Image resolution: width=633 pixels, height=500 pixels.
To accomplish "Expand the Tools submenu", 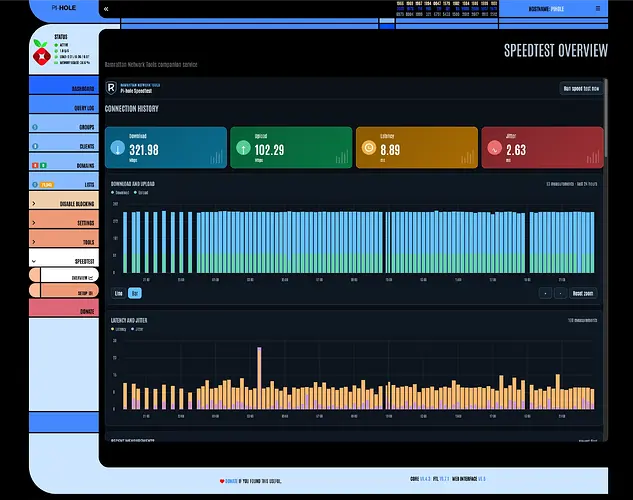I will (64, 239).
